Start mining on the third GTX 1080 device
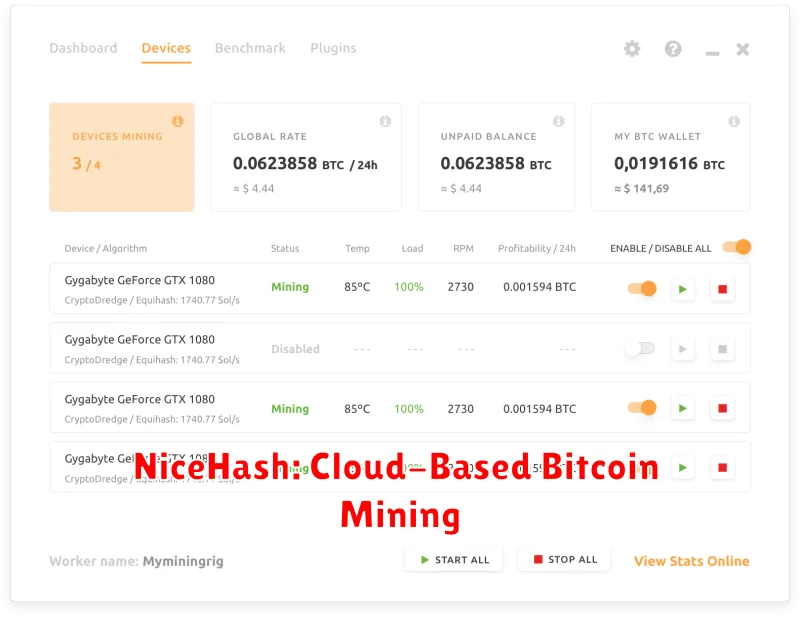 pos(683,408)
